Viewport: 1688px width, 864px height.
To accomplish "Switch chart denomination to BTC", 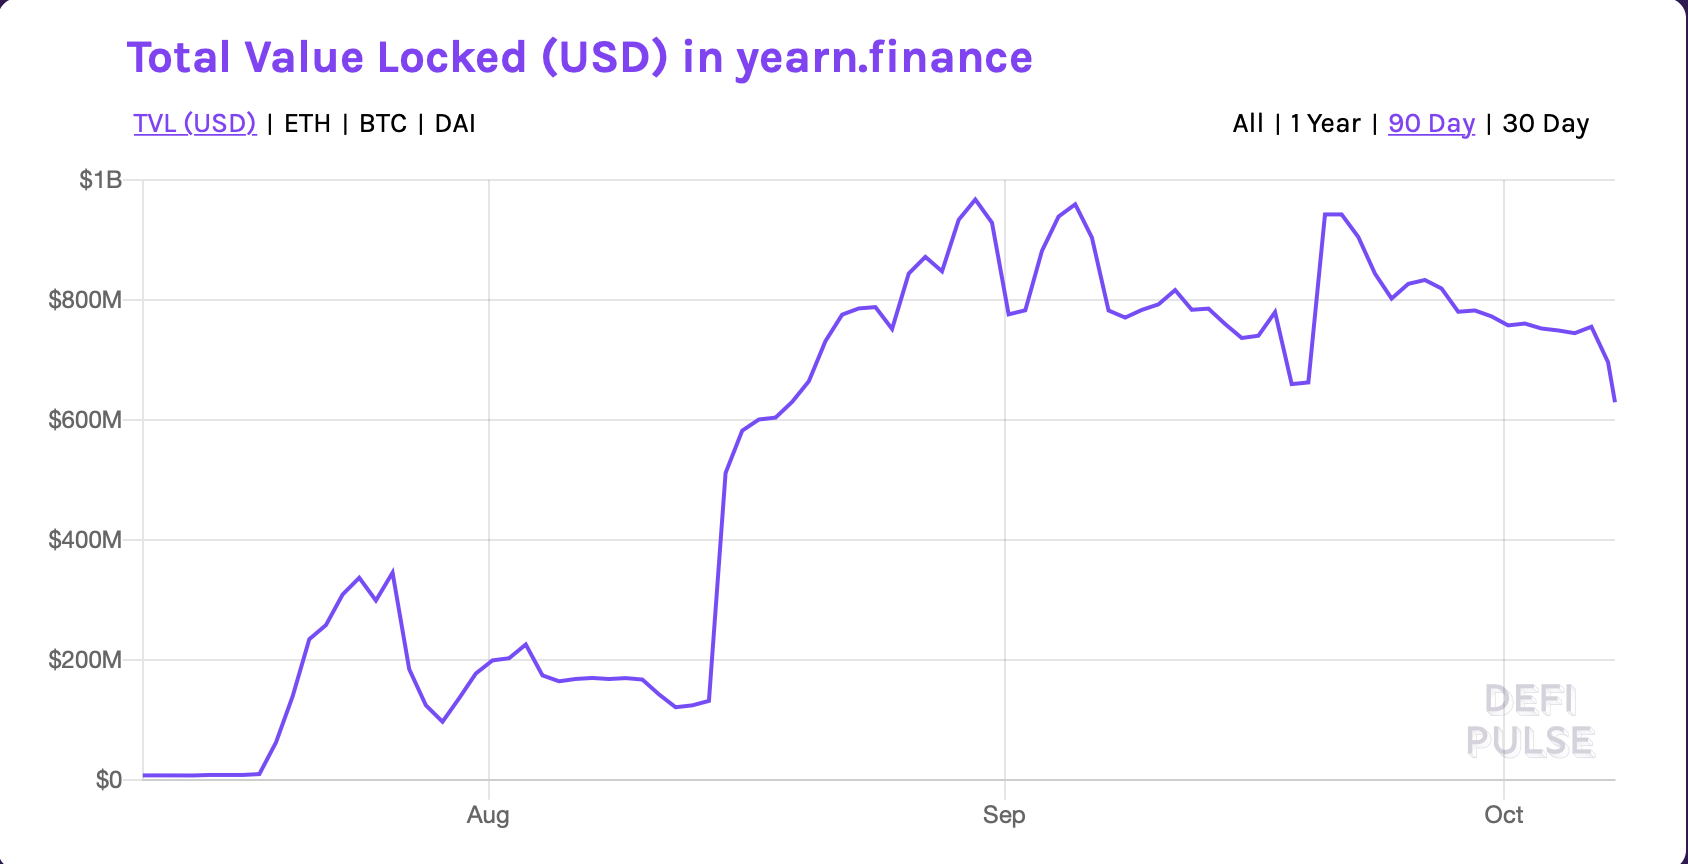I will click(383, 124).
